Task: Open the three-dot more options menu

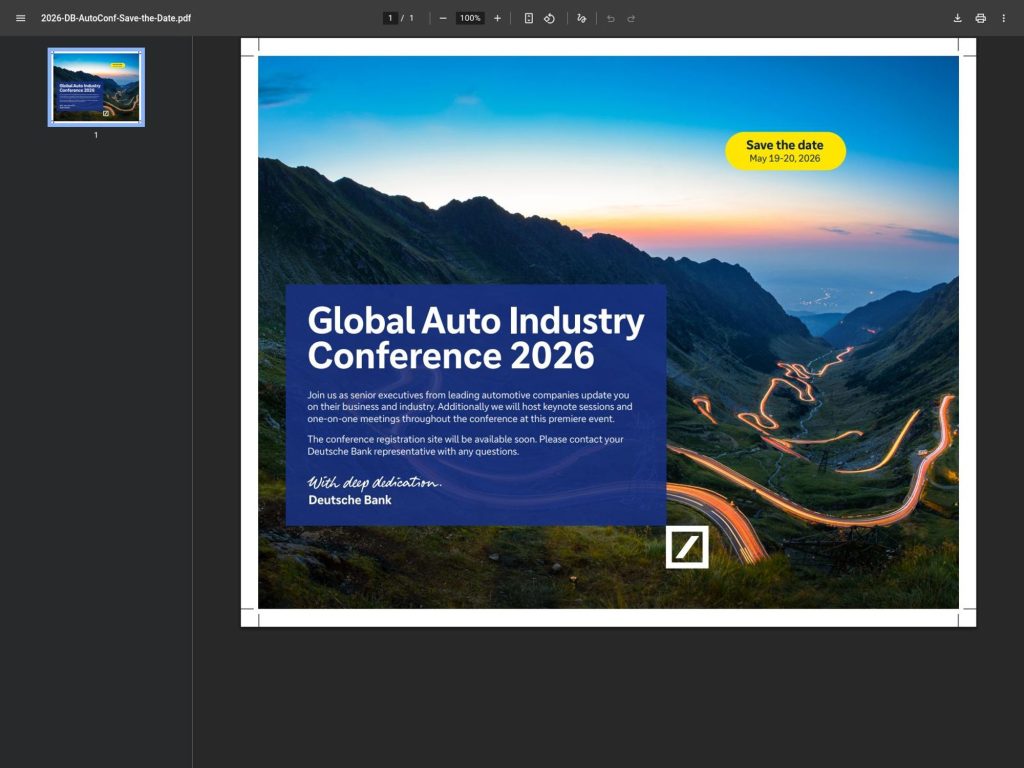Action: 1004,17
